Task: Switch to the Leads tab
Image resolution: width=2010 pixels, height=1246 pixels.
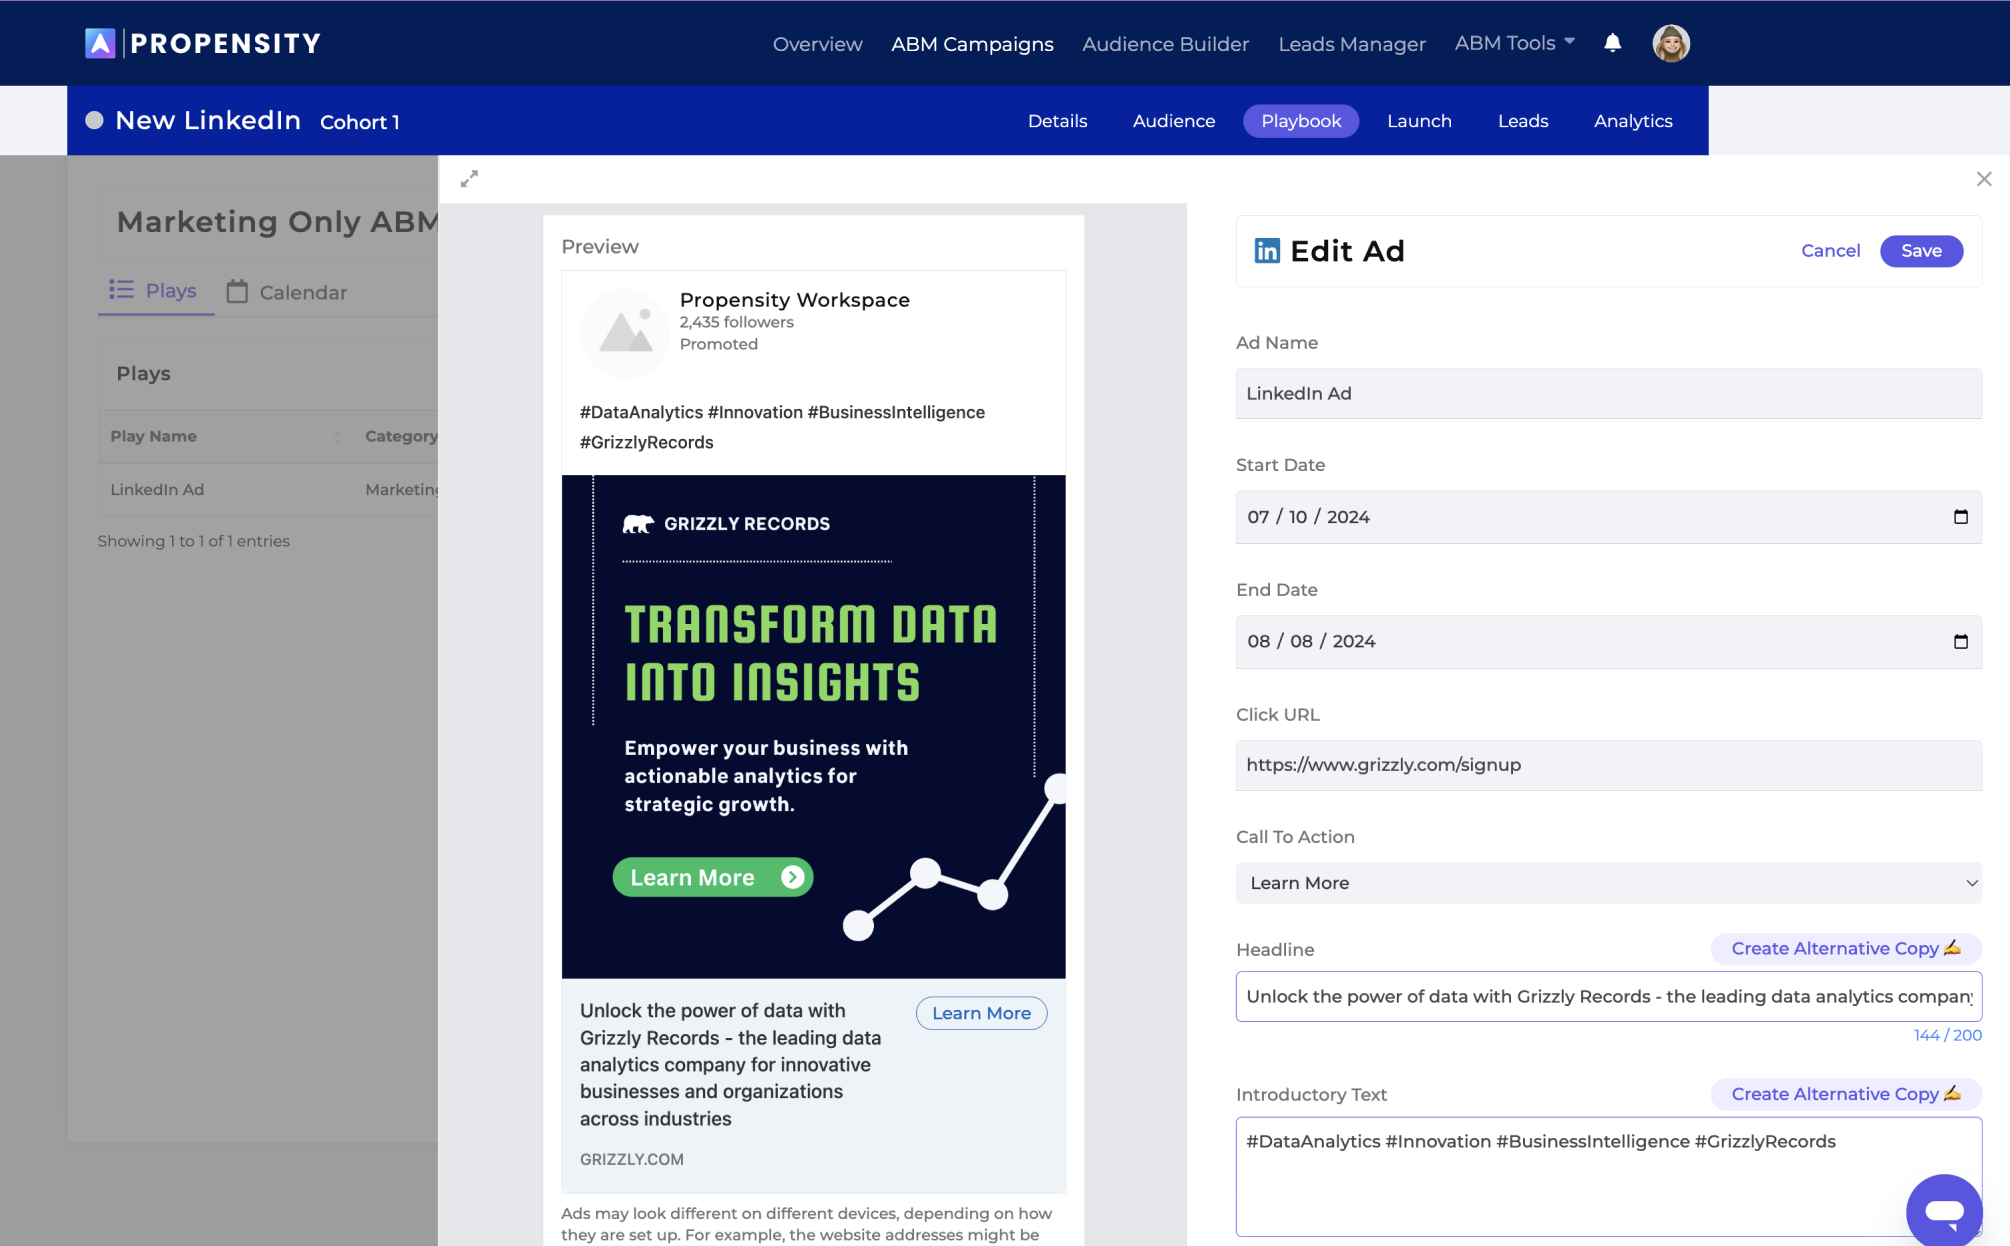Action: 1523,121
